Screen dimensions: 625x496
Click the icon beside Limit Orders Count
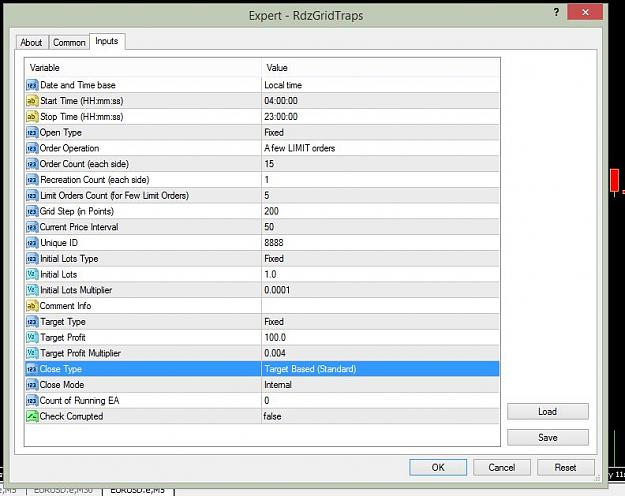pos(32,195)
